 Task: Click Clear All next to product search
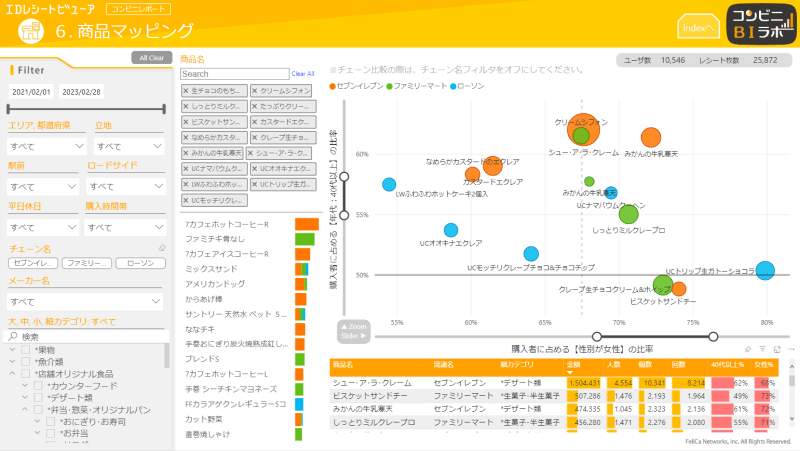click(x=303, y=74)
